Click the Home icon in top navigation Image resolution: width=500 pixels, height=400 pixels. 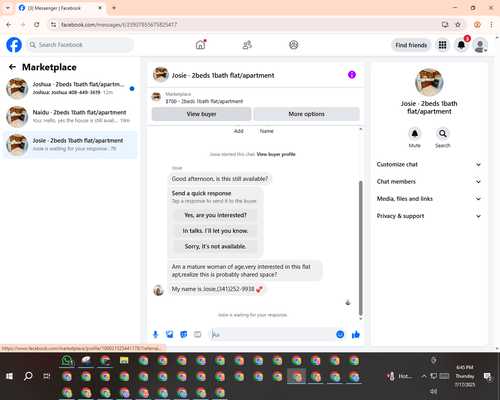(x=200, y=45)
